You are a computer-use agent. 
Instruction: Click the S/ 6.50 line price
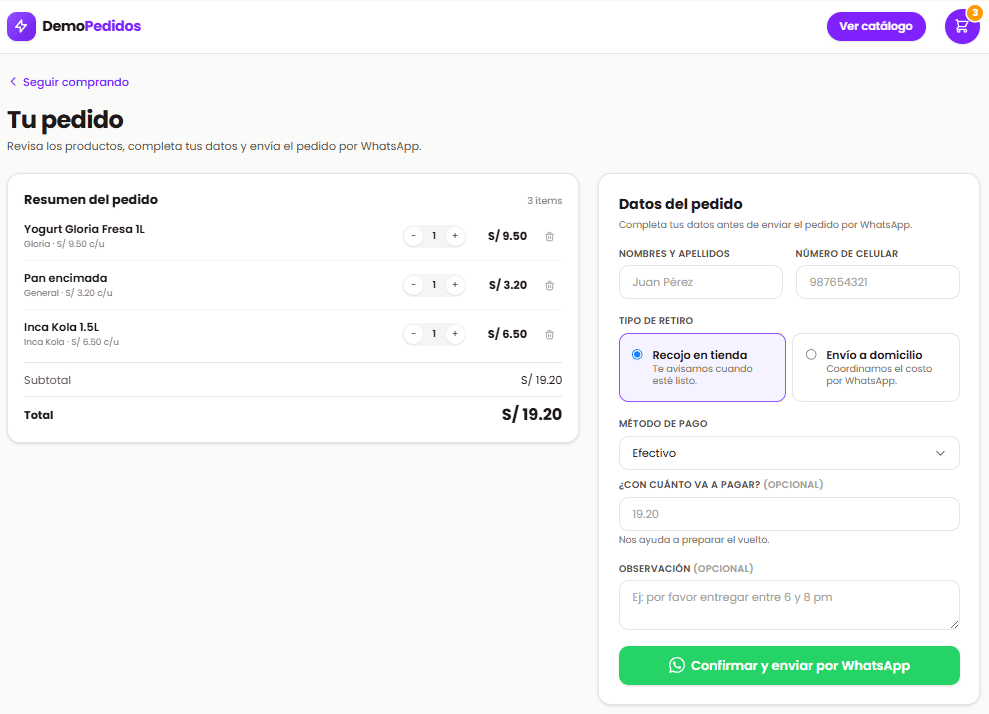507,334
